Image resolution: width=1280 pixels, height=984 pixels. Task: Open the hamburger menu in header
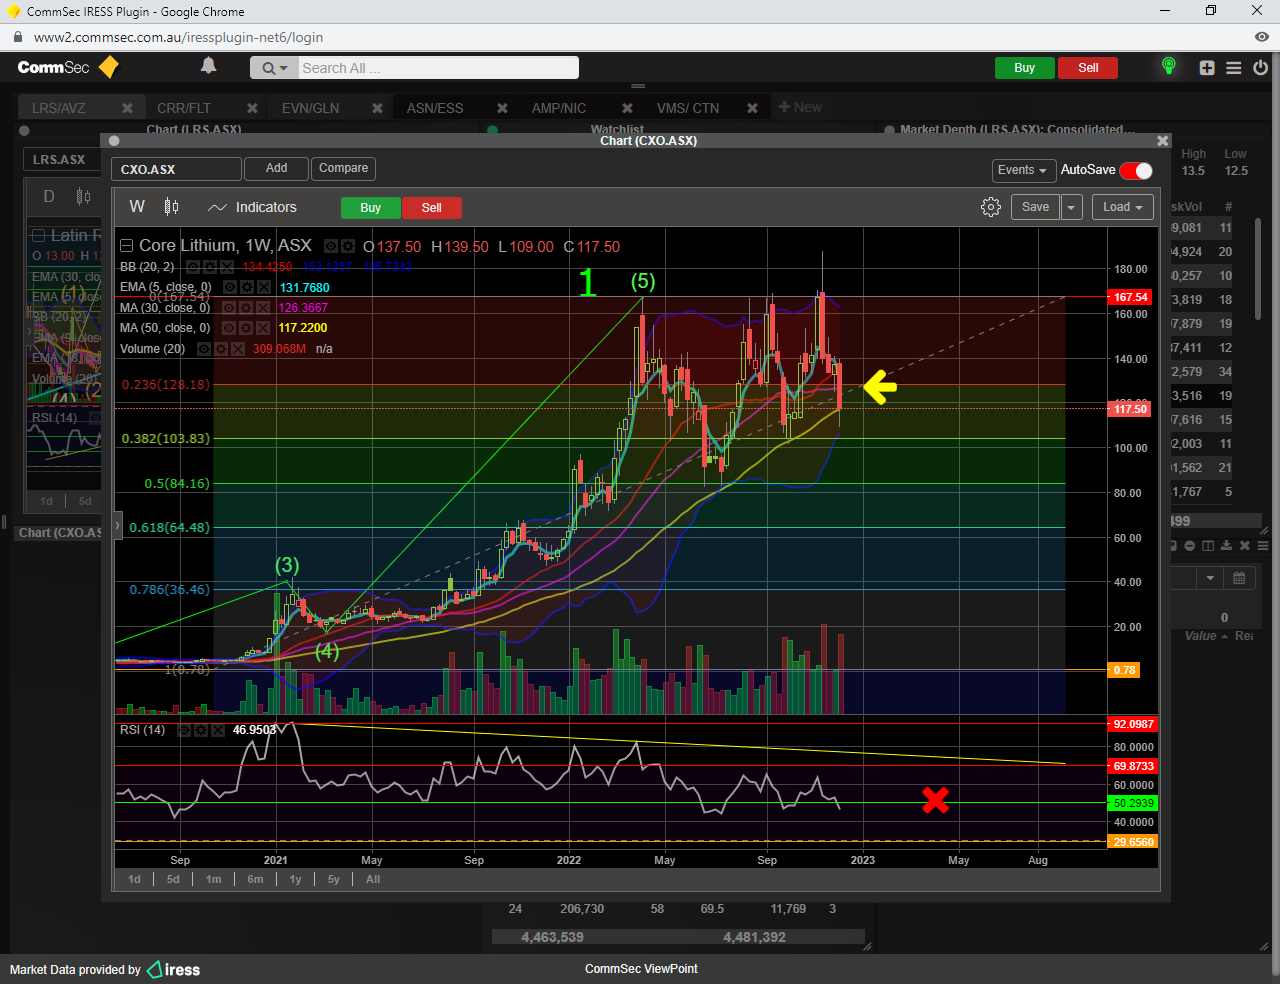click(x=1234, y=68)
